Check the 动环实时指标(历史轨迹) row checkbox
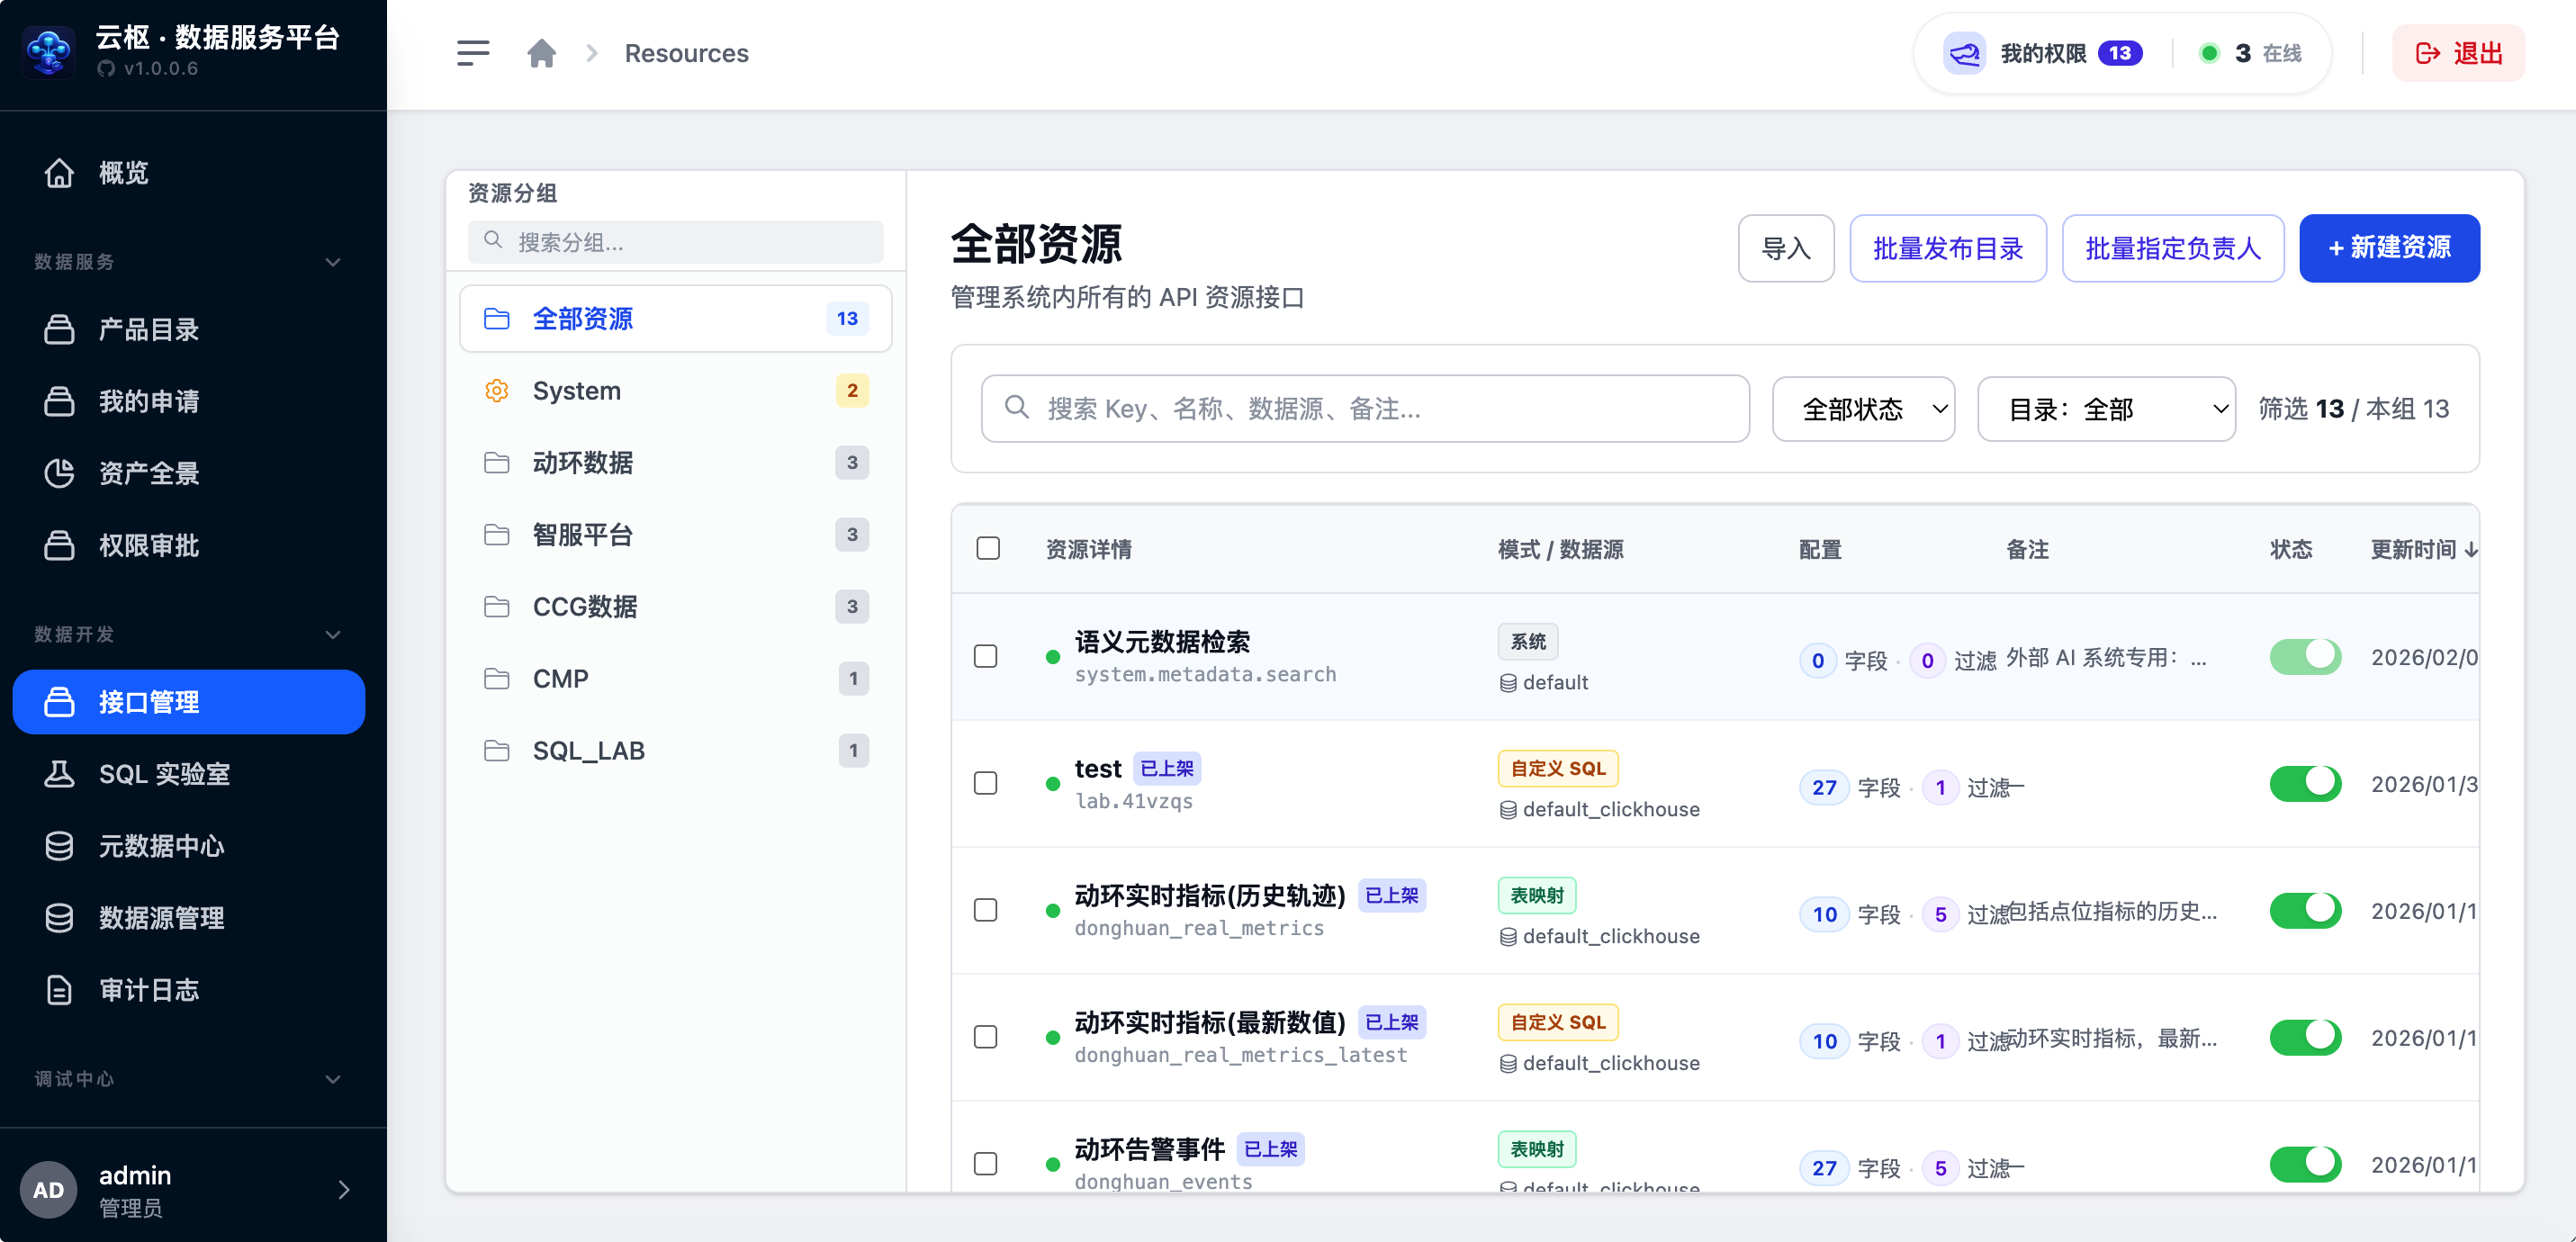Screen dimensions: 2576x1242 point(986,911)
